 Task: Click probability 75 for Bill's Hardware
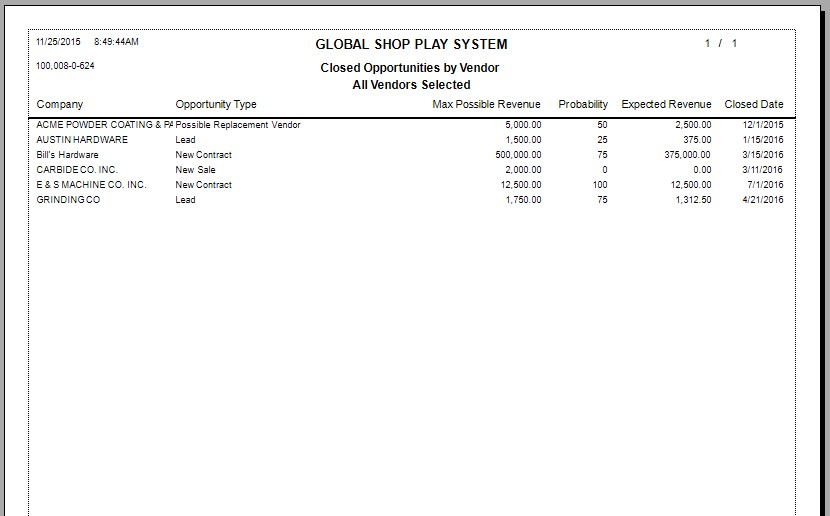602,155
